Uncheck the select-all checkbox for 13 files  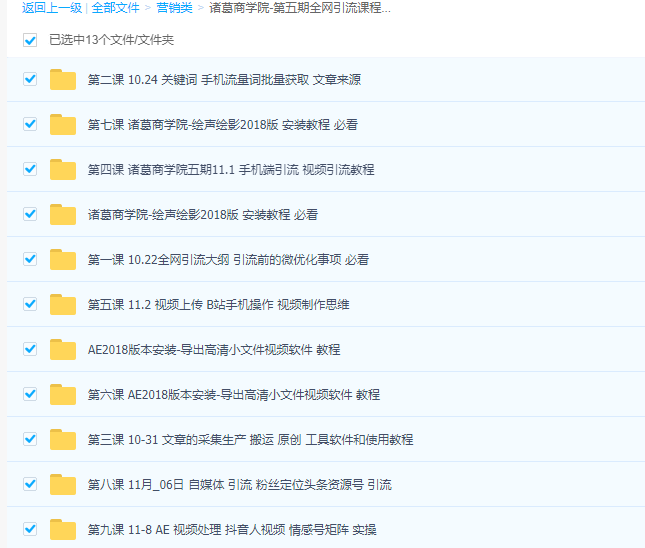(30, 40)
